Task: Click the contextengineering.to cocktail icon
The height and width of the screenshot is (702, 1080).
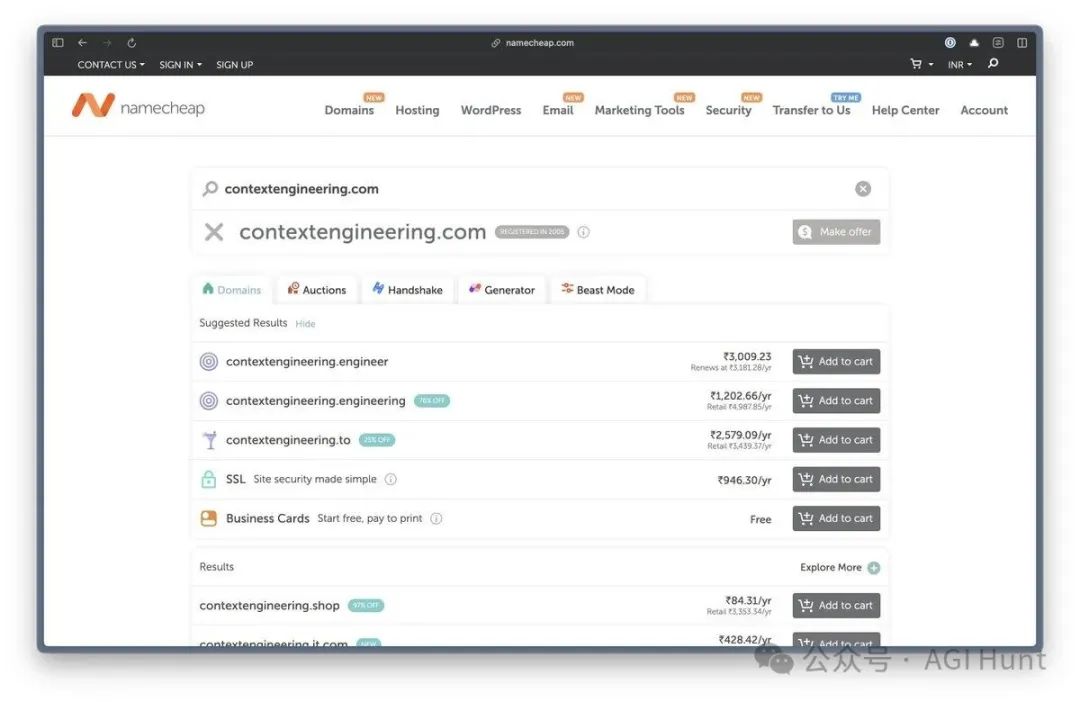Action: (x=210, y=440)
